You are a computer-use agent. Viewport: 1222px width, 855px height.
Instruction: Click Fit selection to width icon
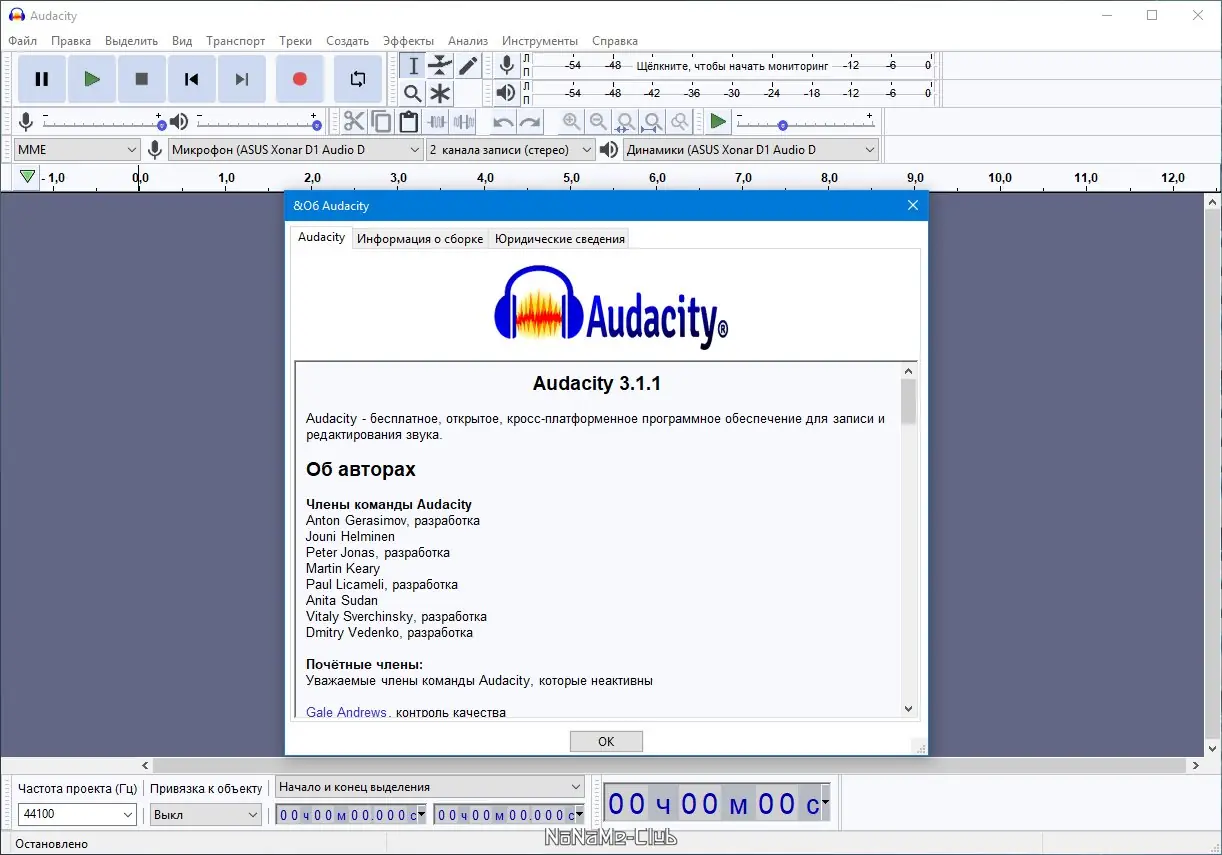point(625,122)
